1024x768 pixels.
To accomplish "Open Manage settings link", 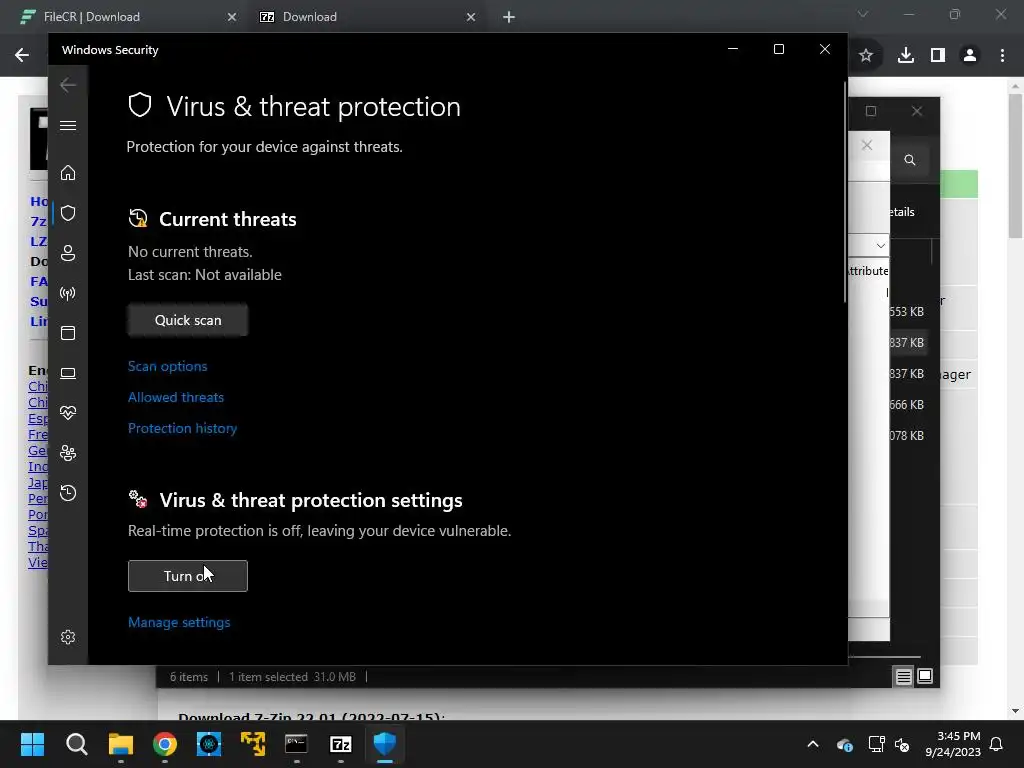I will point(179,622).
